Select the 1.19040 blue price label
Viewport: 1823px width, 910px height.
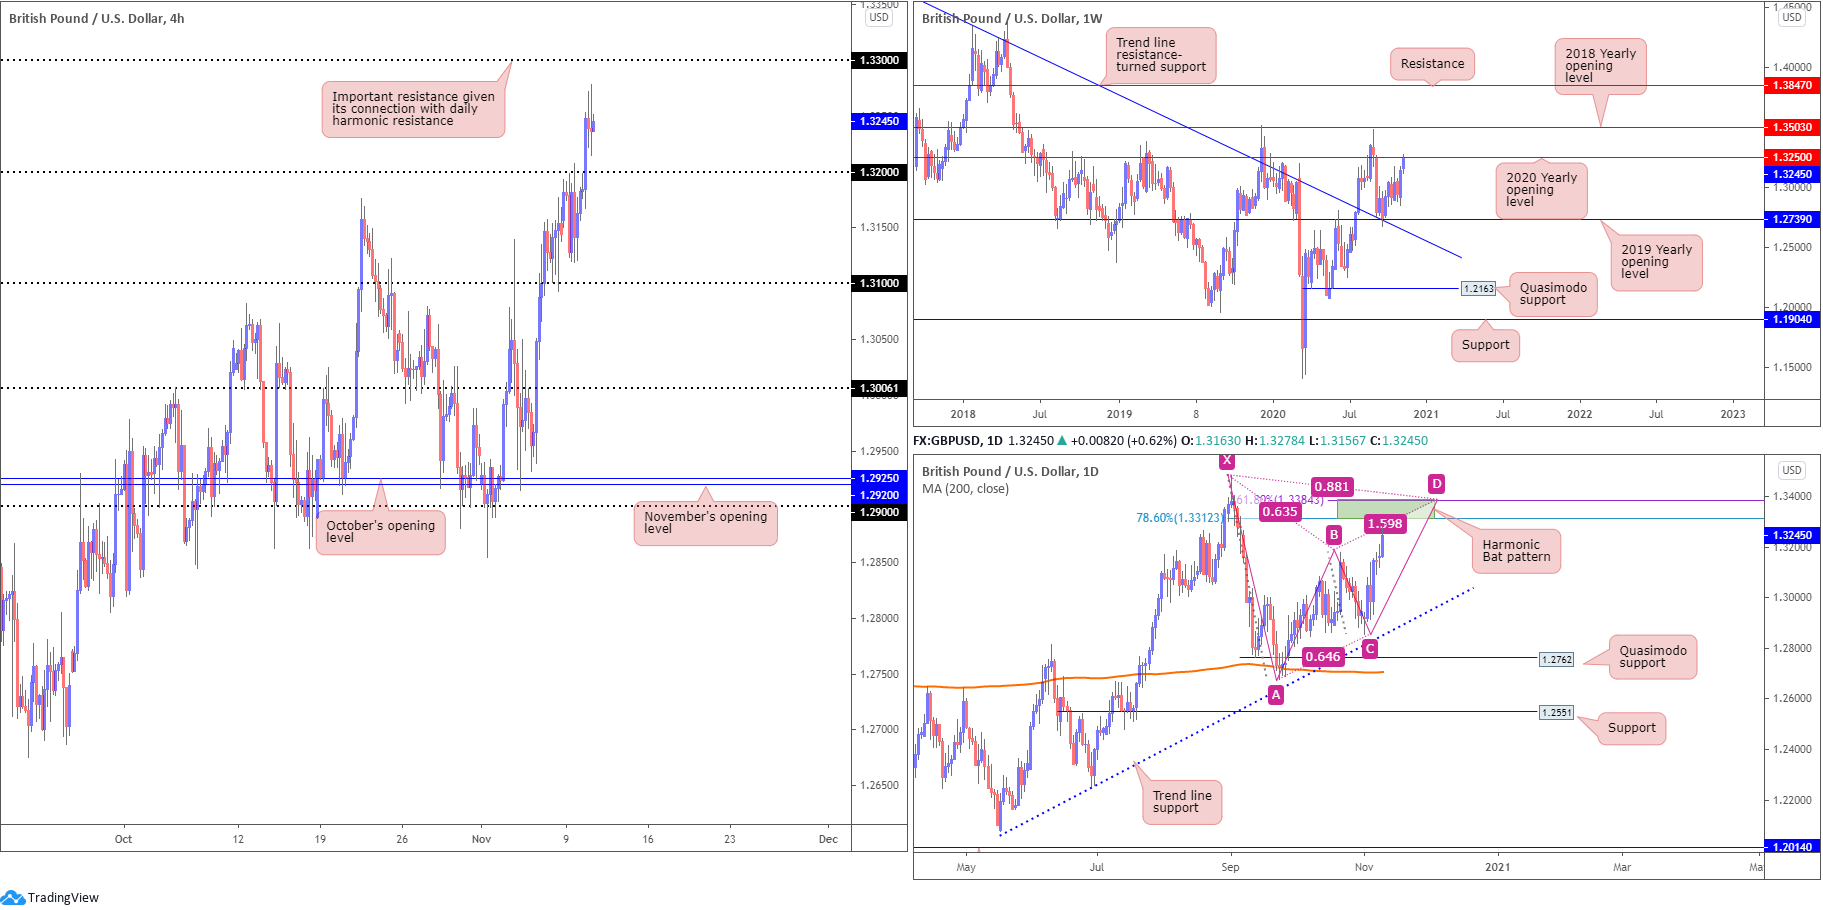(x=1792, y=320)
